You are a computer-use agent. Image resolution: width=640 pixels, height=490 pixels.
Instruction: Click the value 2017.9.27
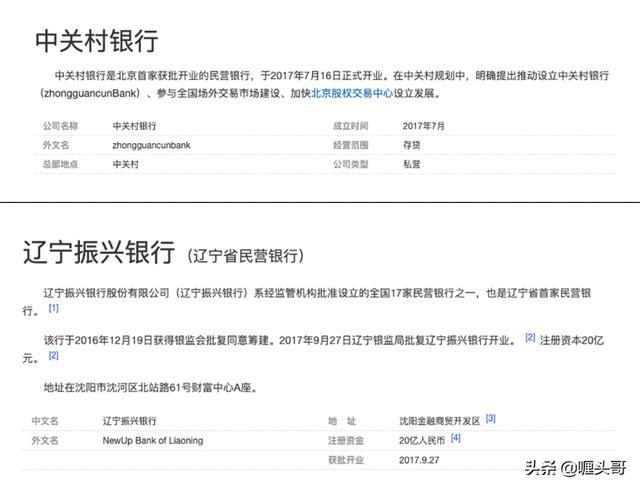[x=419, y=460]
